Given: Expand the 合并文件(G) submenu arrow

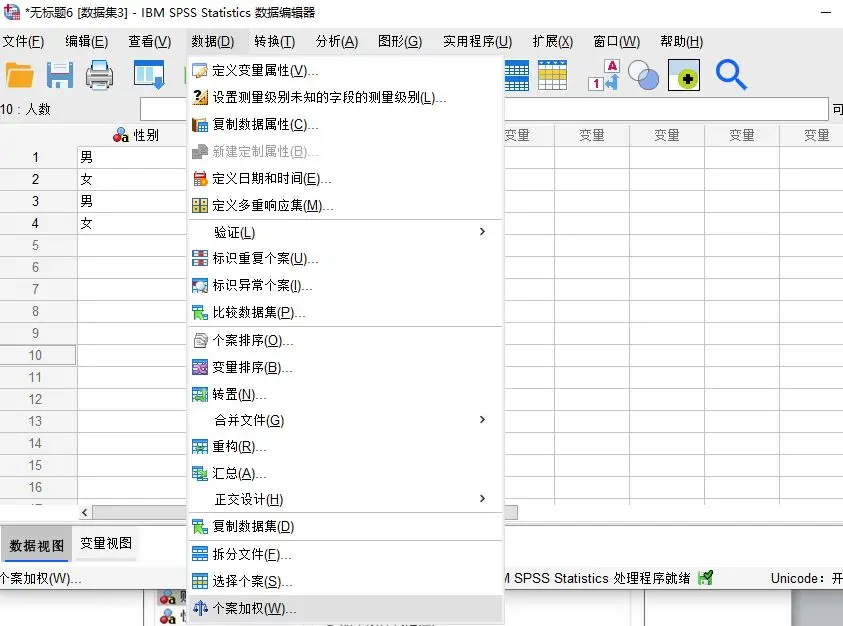Looking at the screenshot, I should pos(482,419).
